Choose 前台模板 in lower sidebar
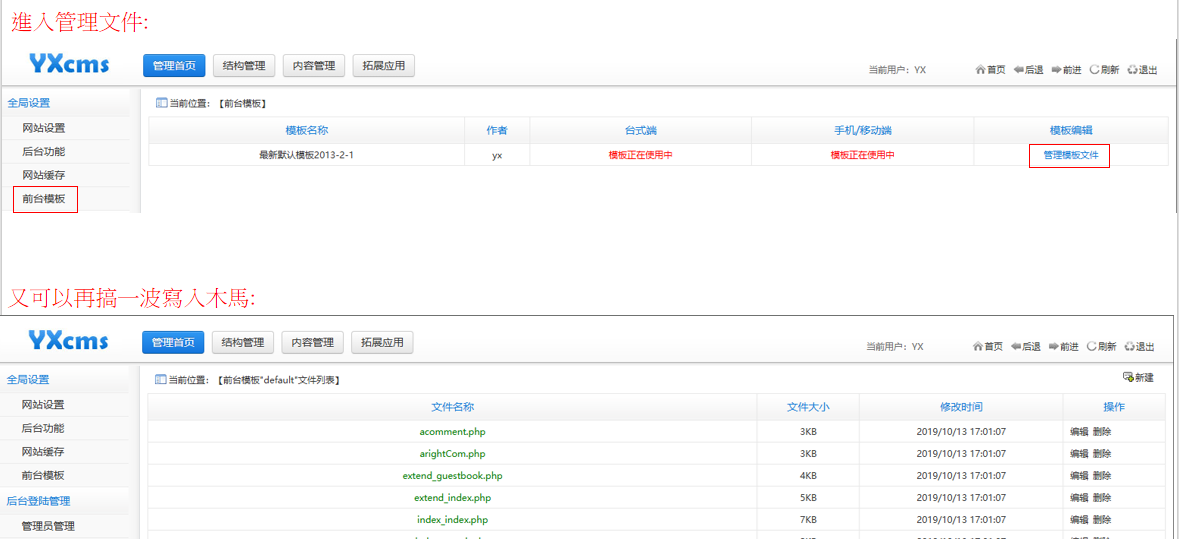 [x=43, y=476]
